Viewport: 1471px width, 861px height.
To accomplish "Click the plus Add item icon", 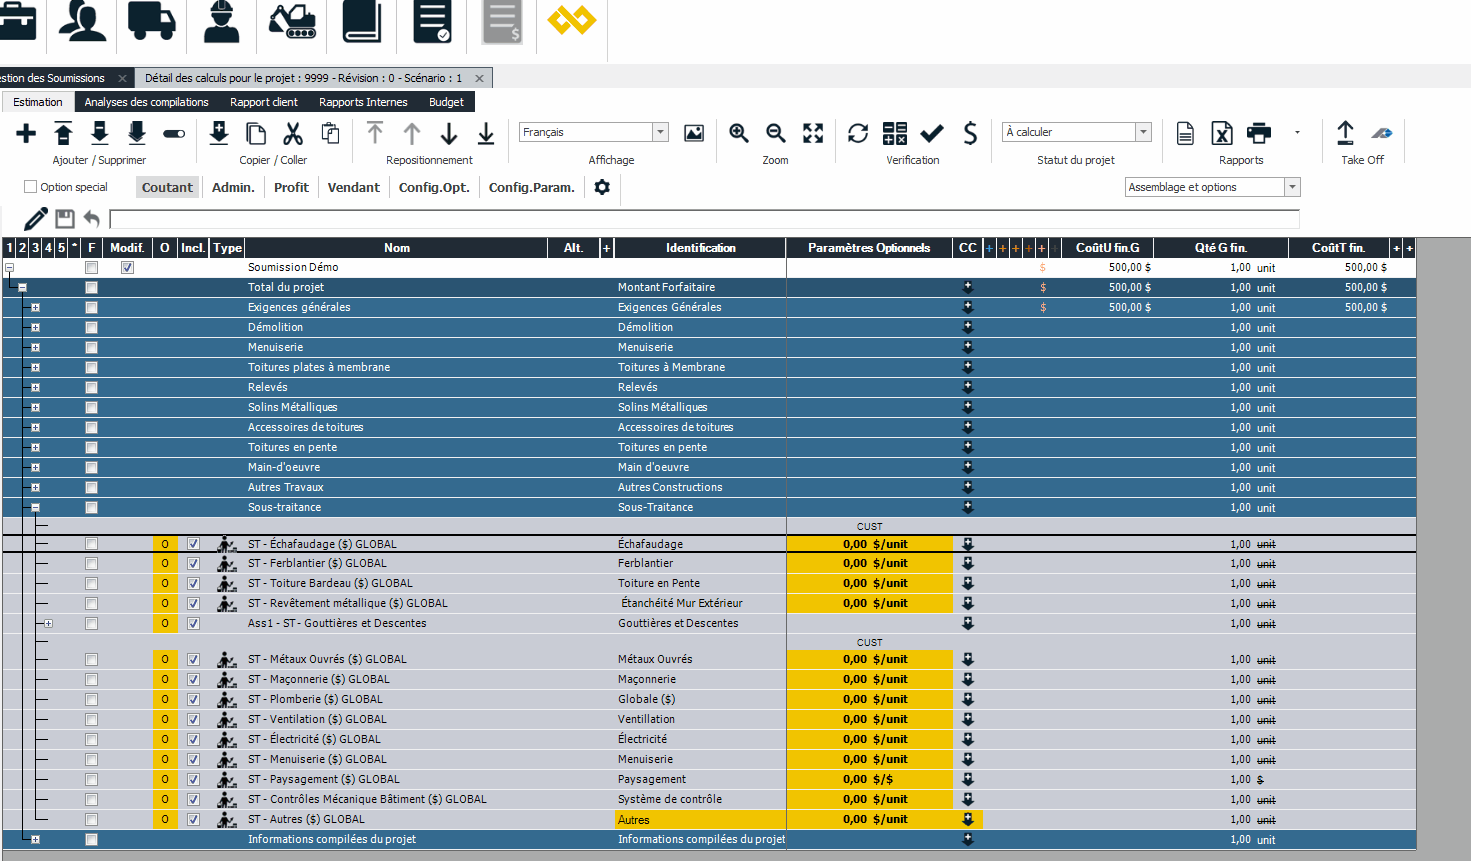I will coord(26,133).
